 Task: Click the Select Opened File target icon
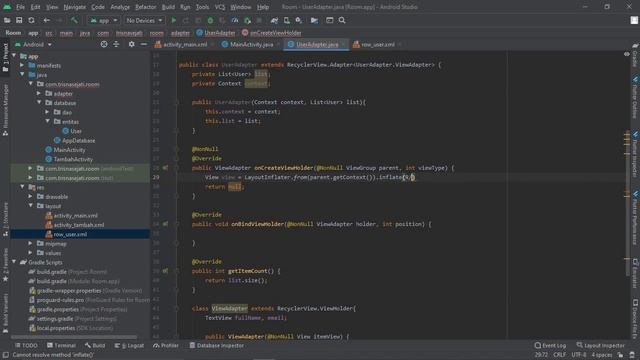coord(104,44)
